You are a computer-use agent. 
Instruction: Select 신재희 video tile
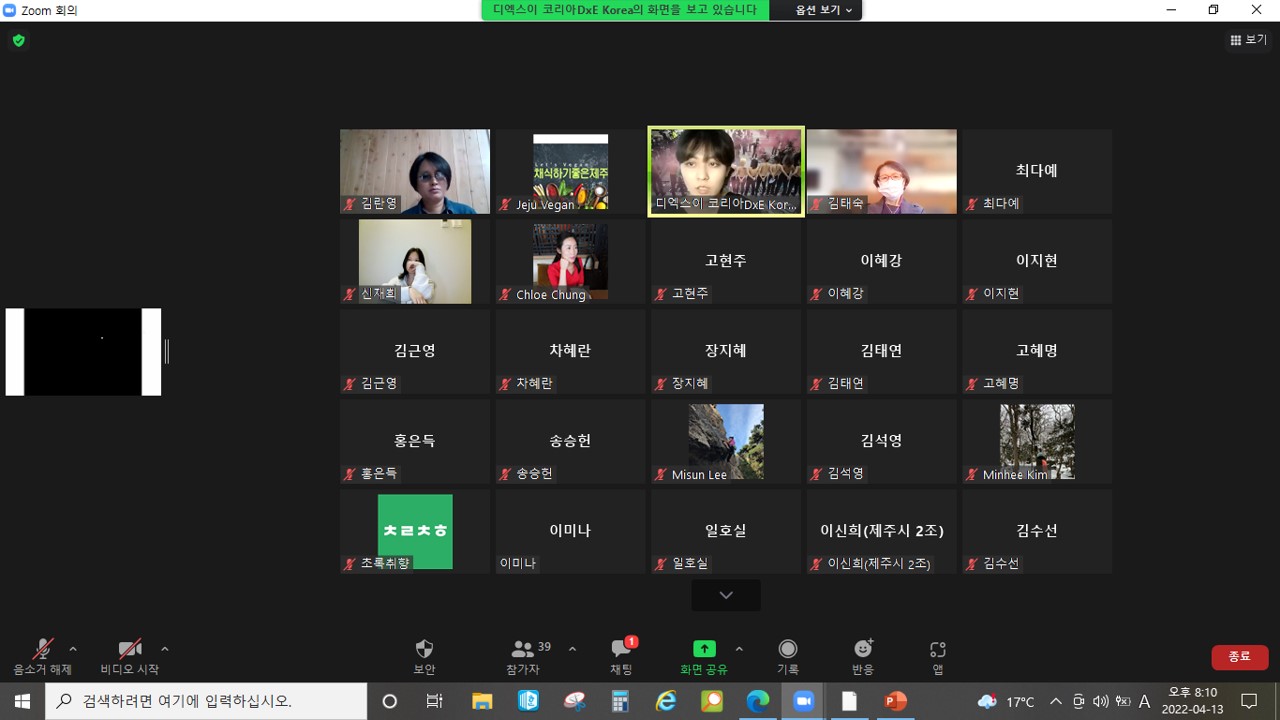(415, 261)
